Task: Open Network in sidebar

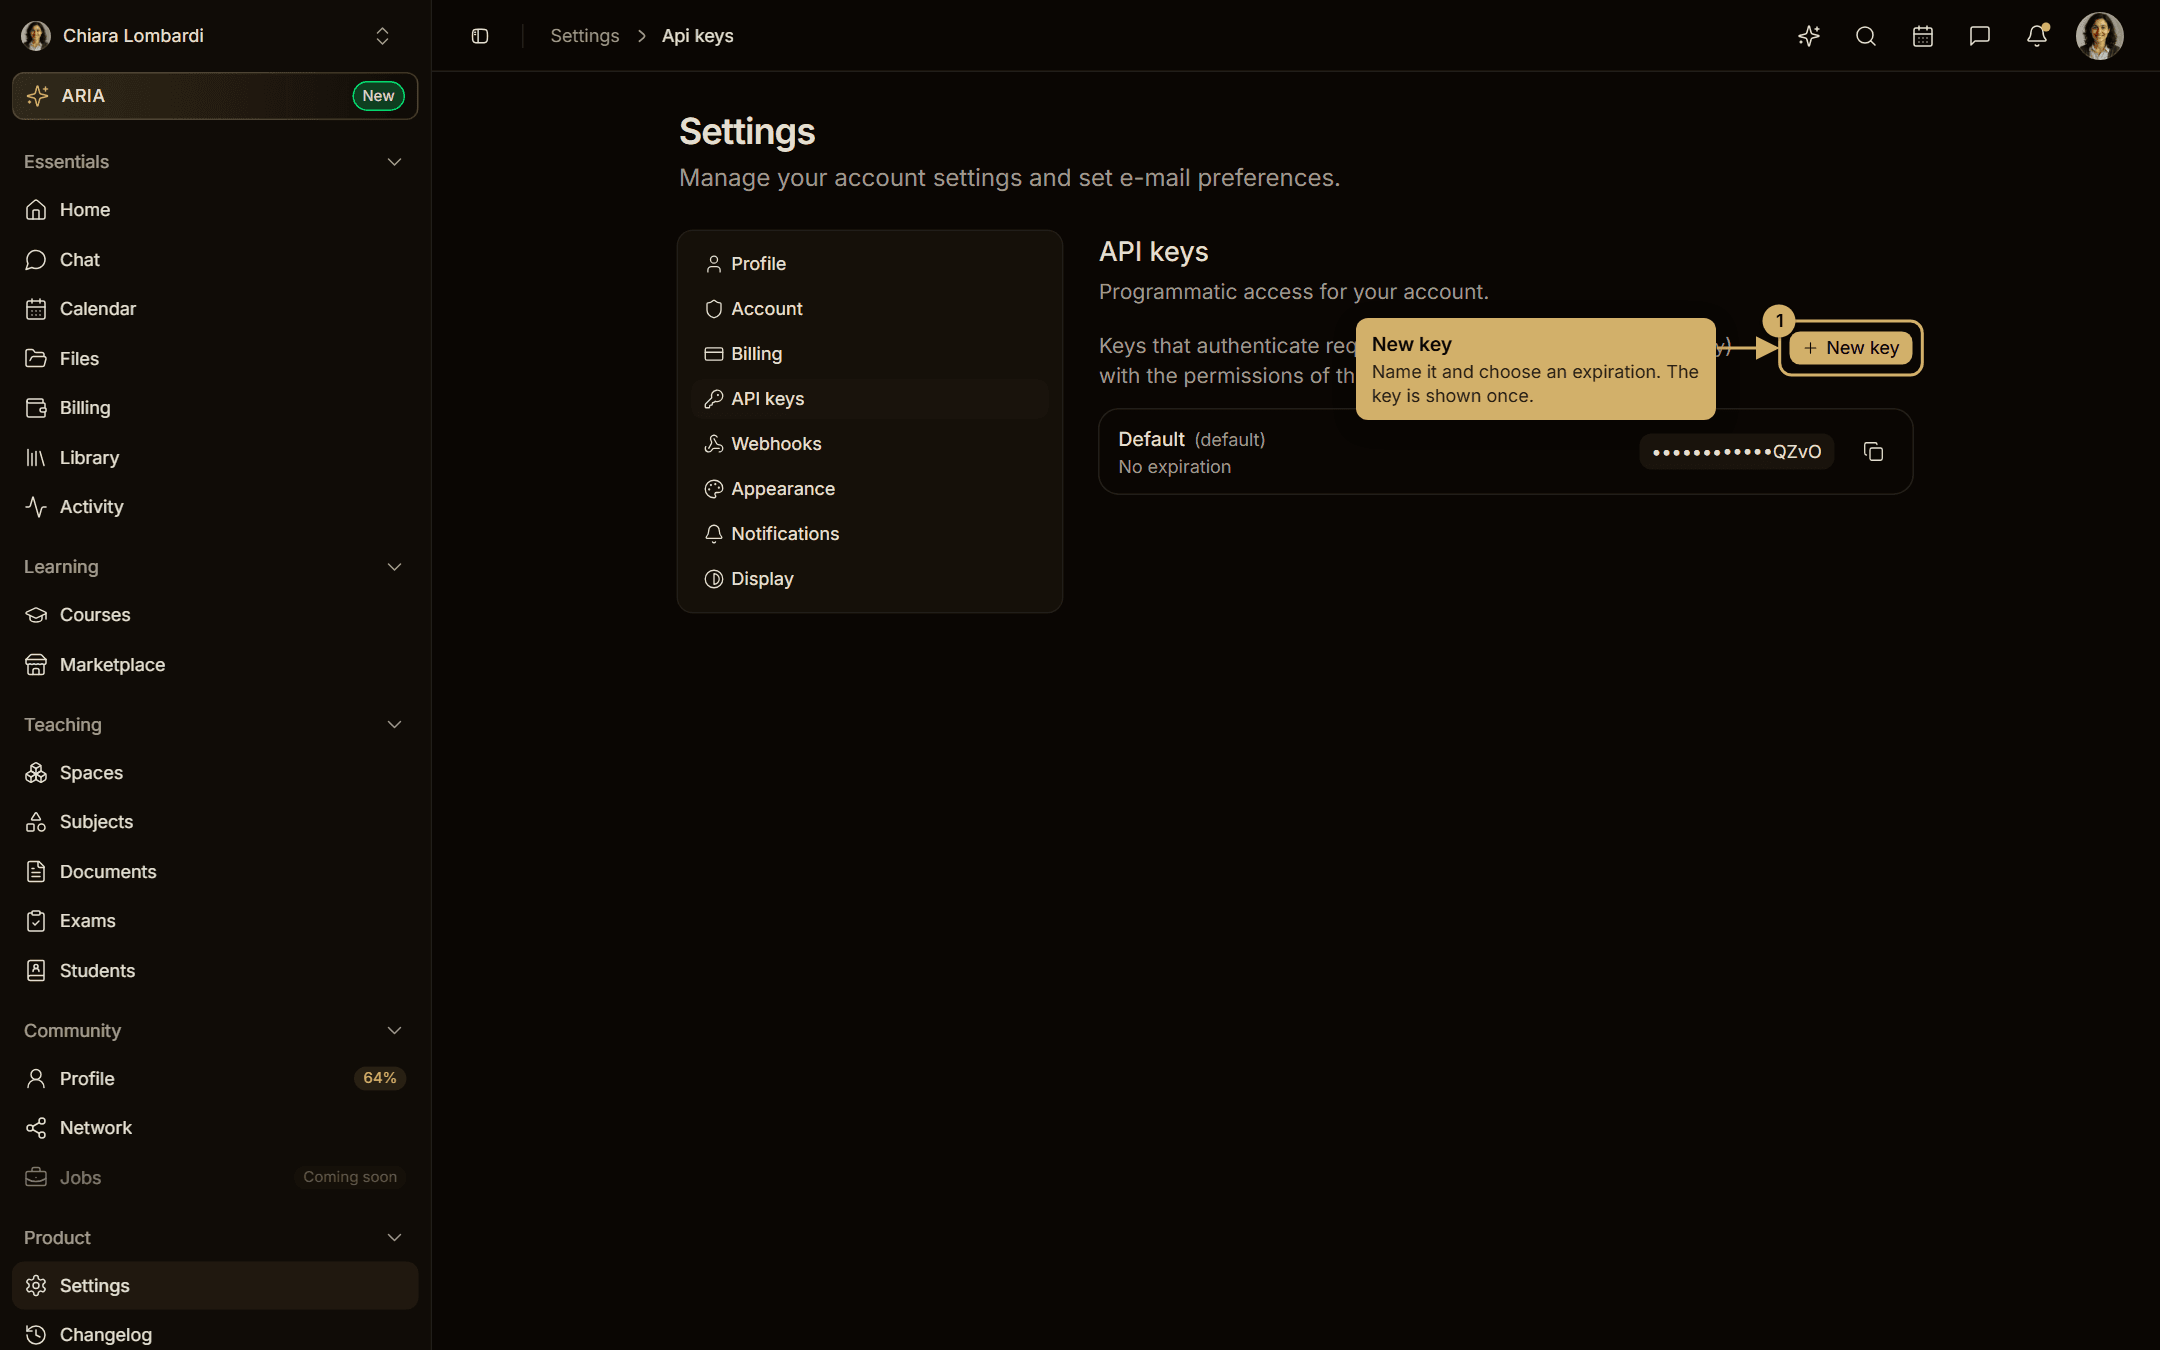Action: pyautogui.click(x=215, y=1128)
